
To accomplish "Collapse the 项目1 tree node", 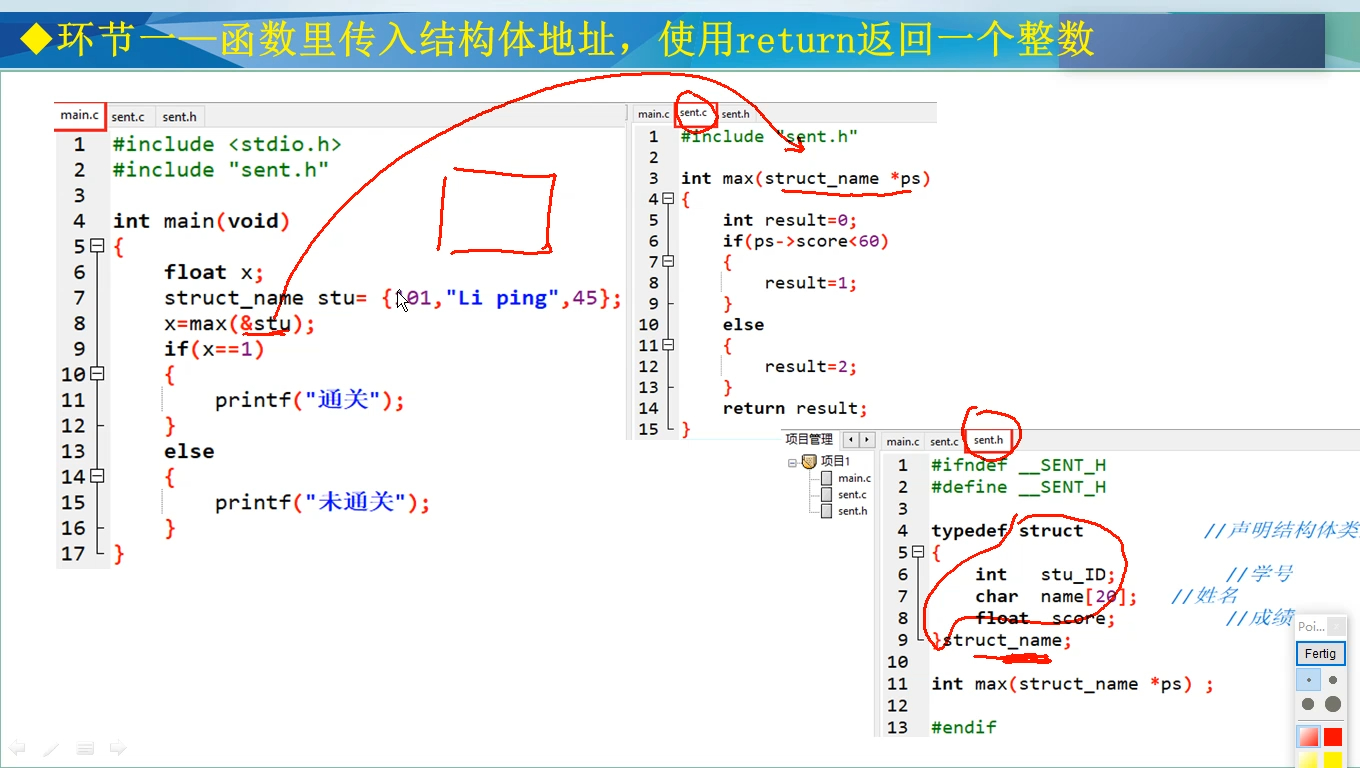I will (x=792, y=463).
